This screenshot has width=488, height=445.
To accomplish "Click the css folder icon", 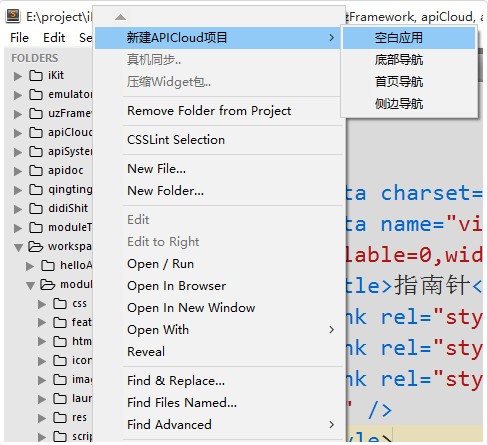I will click(x=60, y=304).
